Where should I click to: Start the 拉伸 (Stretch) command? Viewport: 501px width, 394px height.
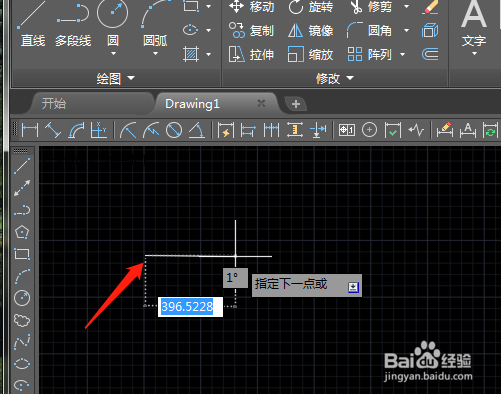pyautogui.click(x=251, y=54)
